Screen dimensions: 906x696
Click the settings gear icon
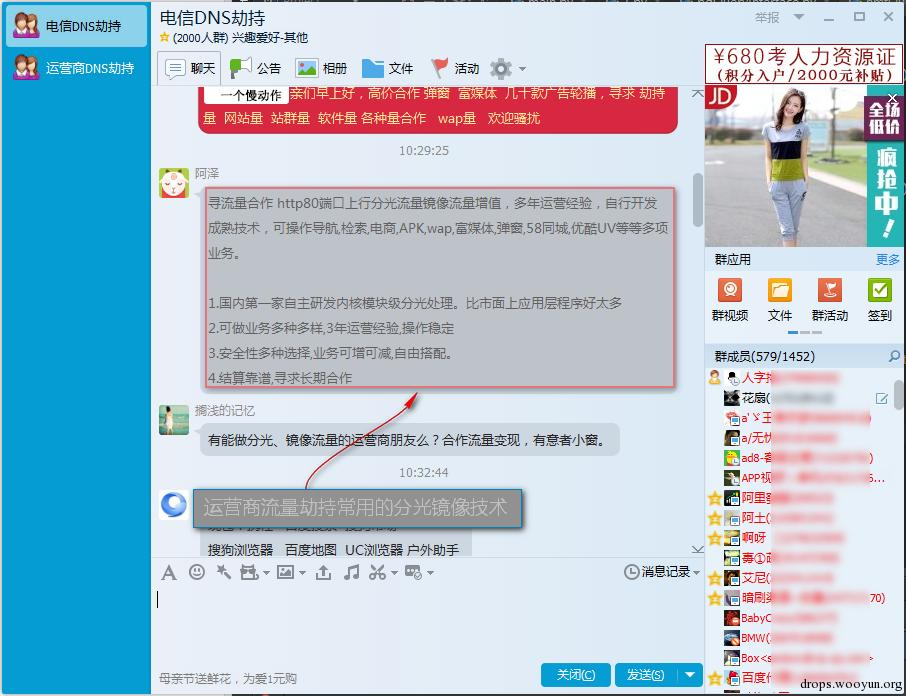pyautogui.click(x=500, y=69)
